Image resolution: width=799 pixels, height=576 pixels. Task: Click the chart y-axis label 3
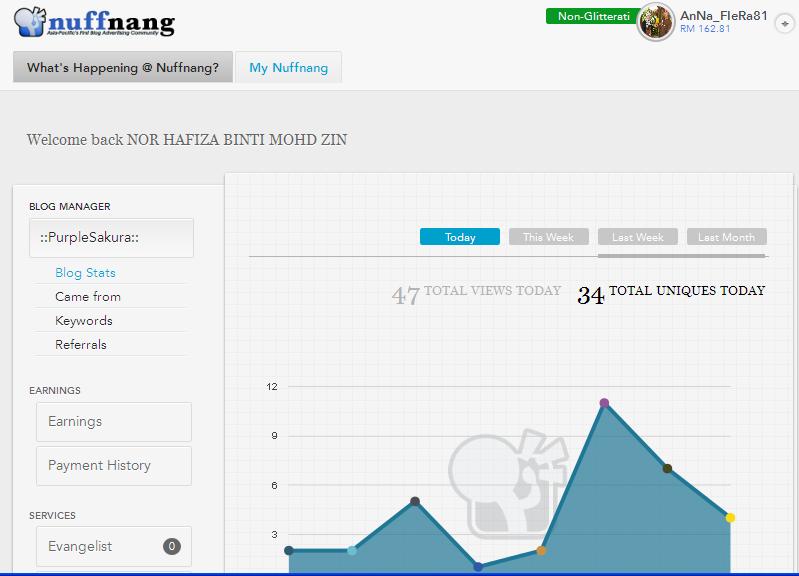point(275,534)
